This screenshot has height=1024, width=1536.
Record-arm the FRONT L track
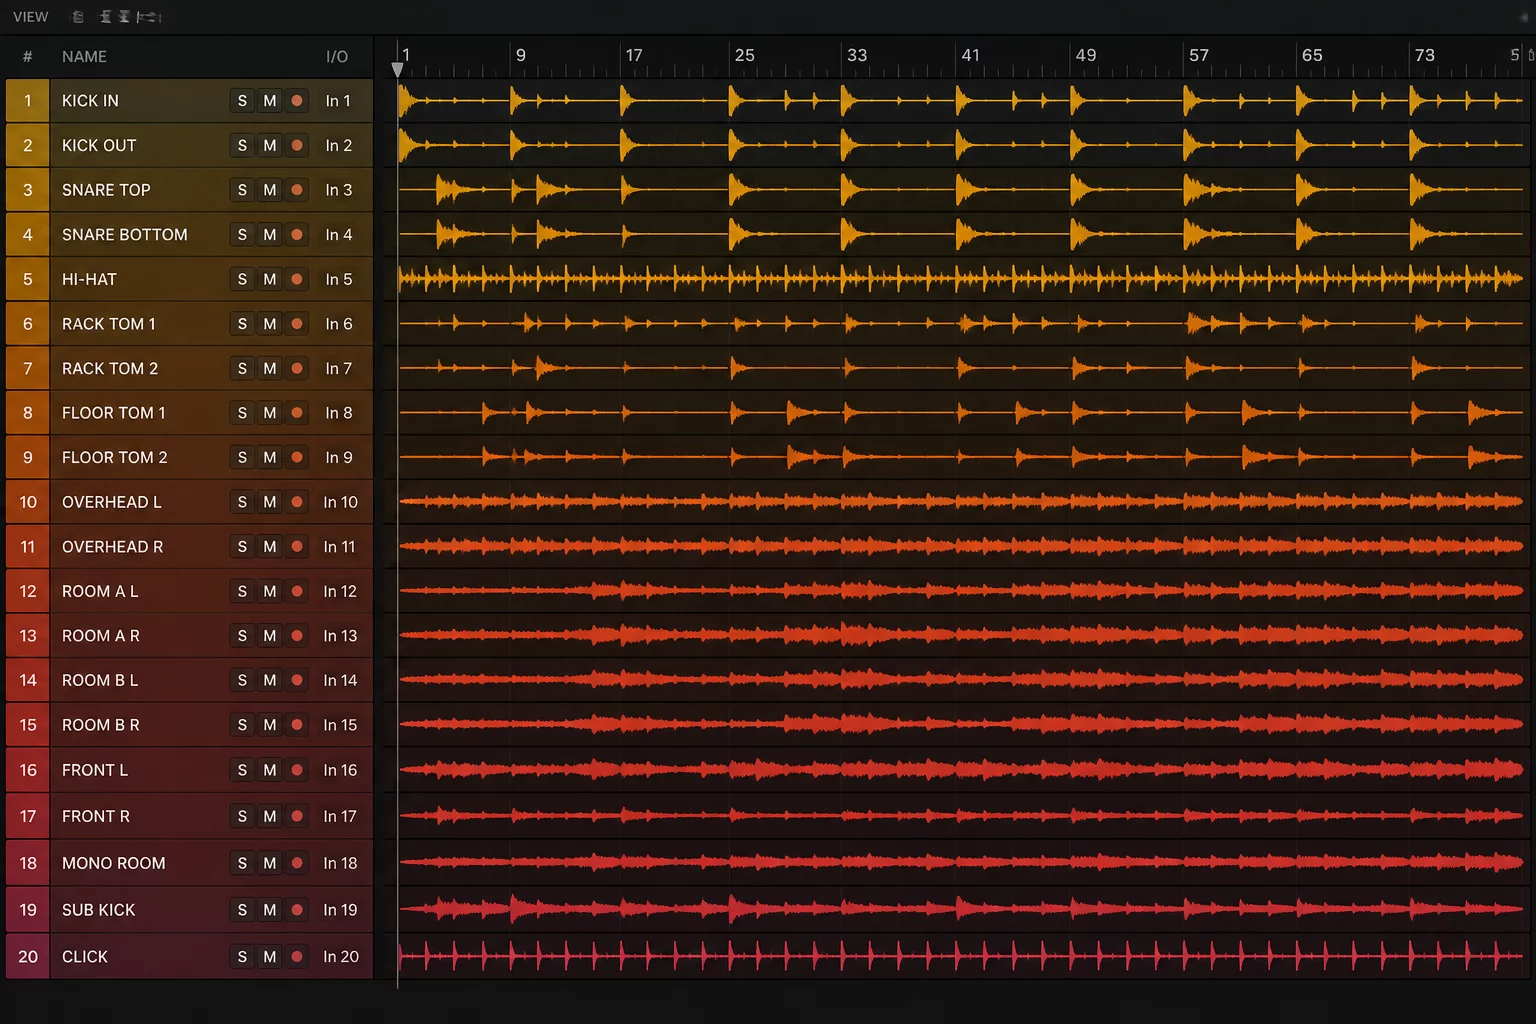pos(297,770)
